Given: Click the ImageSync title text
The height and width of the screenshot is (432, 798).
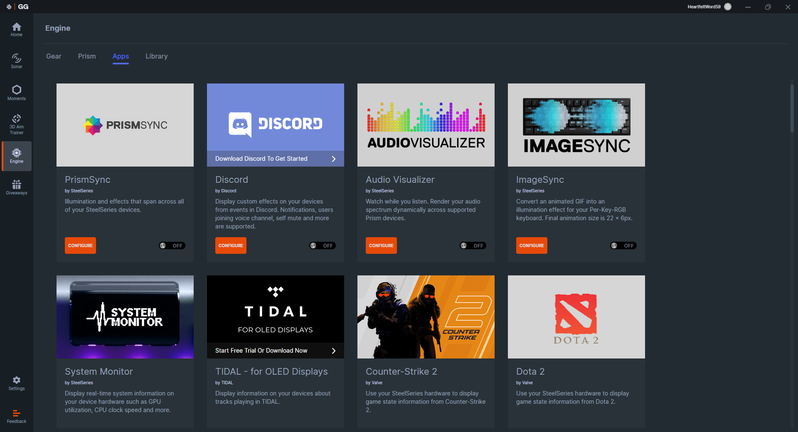Looking at the screenshot, I should [540, 180].
